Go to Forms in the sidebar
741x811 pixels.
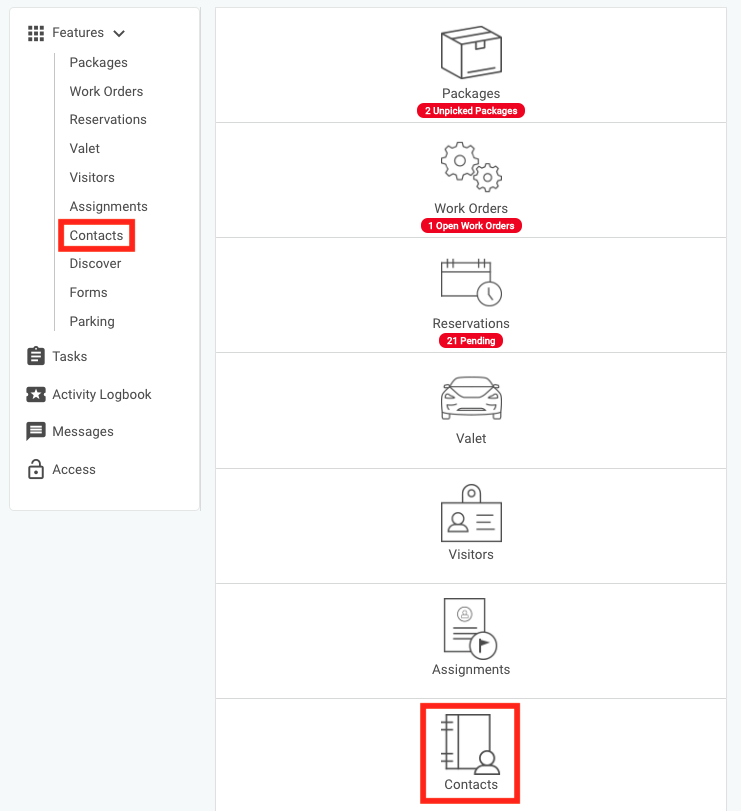pyautogui.click(x=88, y=293)
